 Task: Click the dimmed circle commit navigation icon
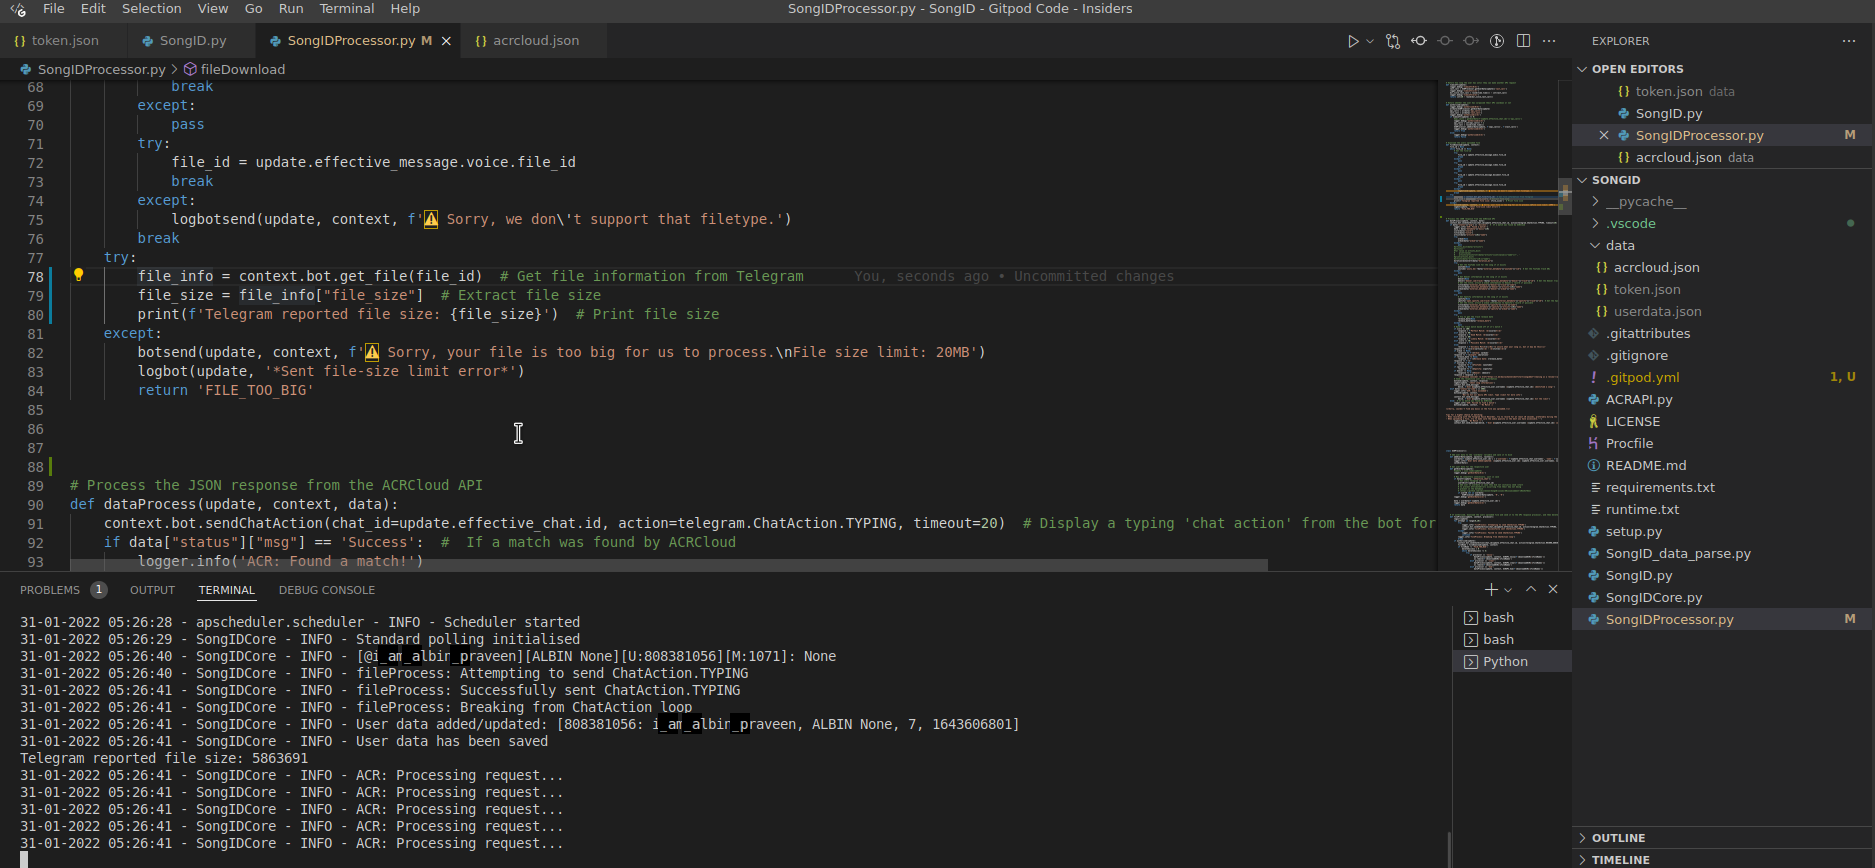(x=1445, y=41)
